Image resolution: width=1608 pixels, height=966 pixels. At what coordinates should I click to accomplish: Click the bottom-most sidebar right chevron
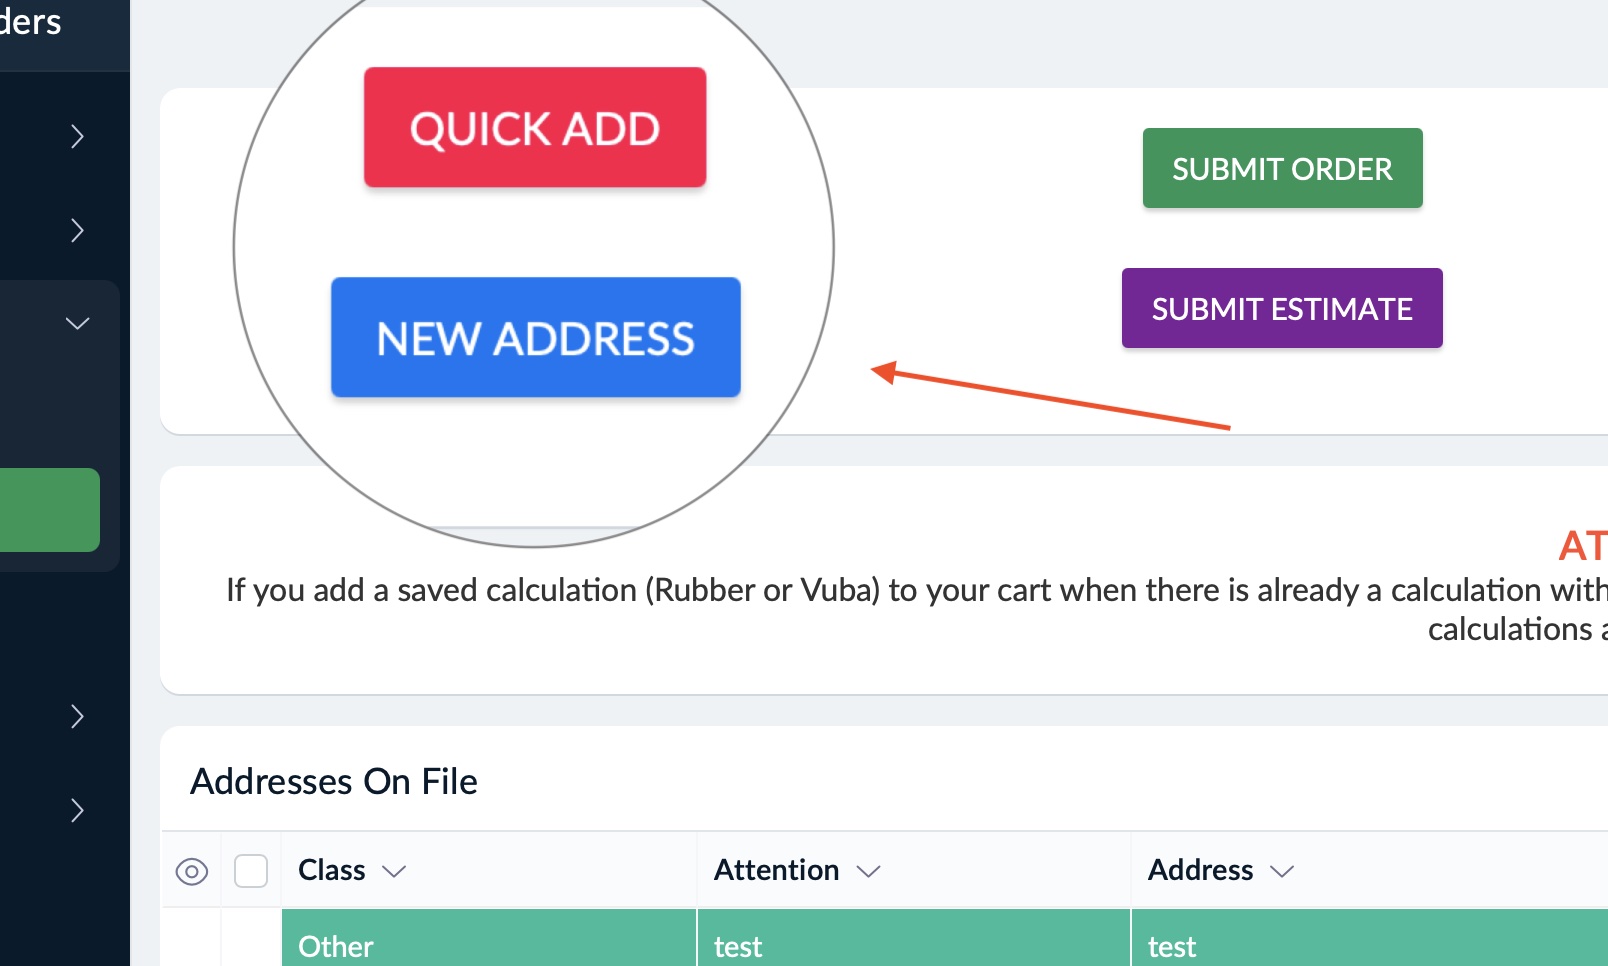(x=77, y=810)
